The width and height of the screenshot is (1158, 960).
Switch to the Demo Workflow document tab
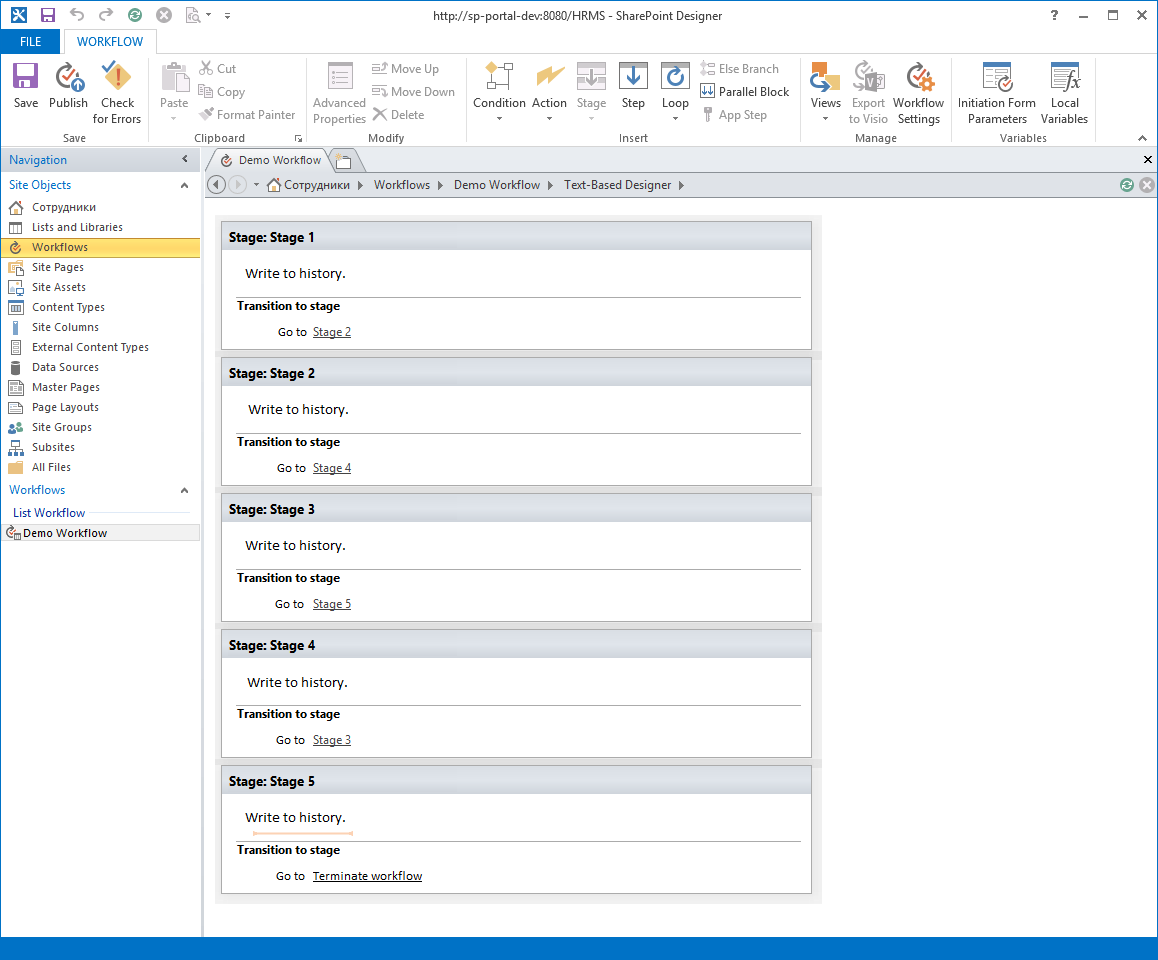point(272,160)
